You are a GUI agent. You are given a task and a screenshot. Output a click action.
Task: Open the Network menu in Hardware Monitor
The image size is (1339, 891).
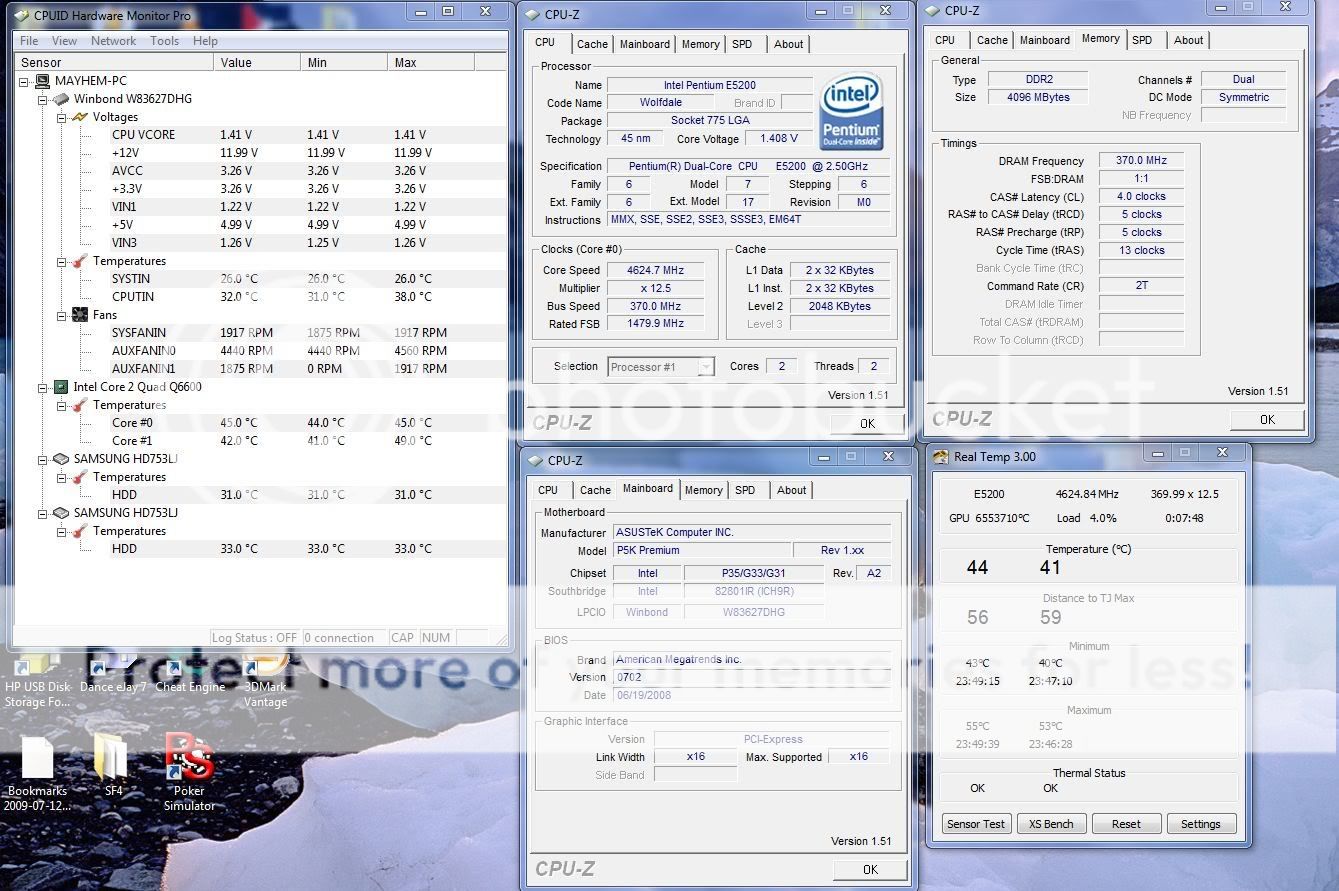(x=113, y=41)
